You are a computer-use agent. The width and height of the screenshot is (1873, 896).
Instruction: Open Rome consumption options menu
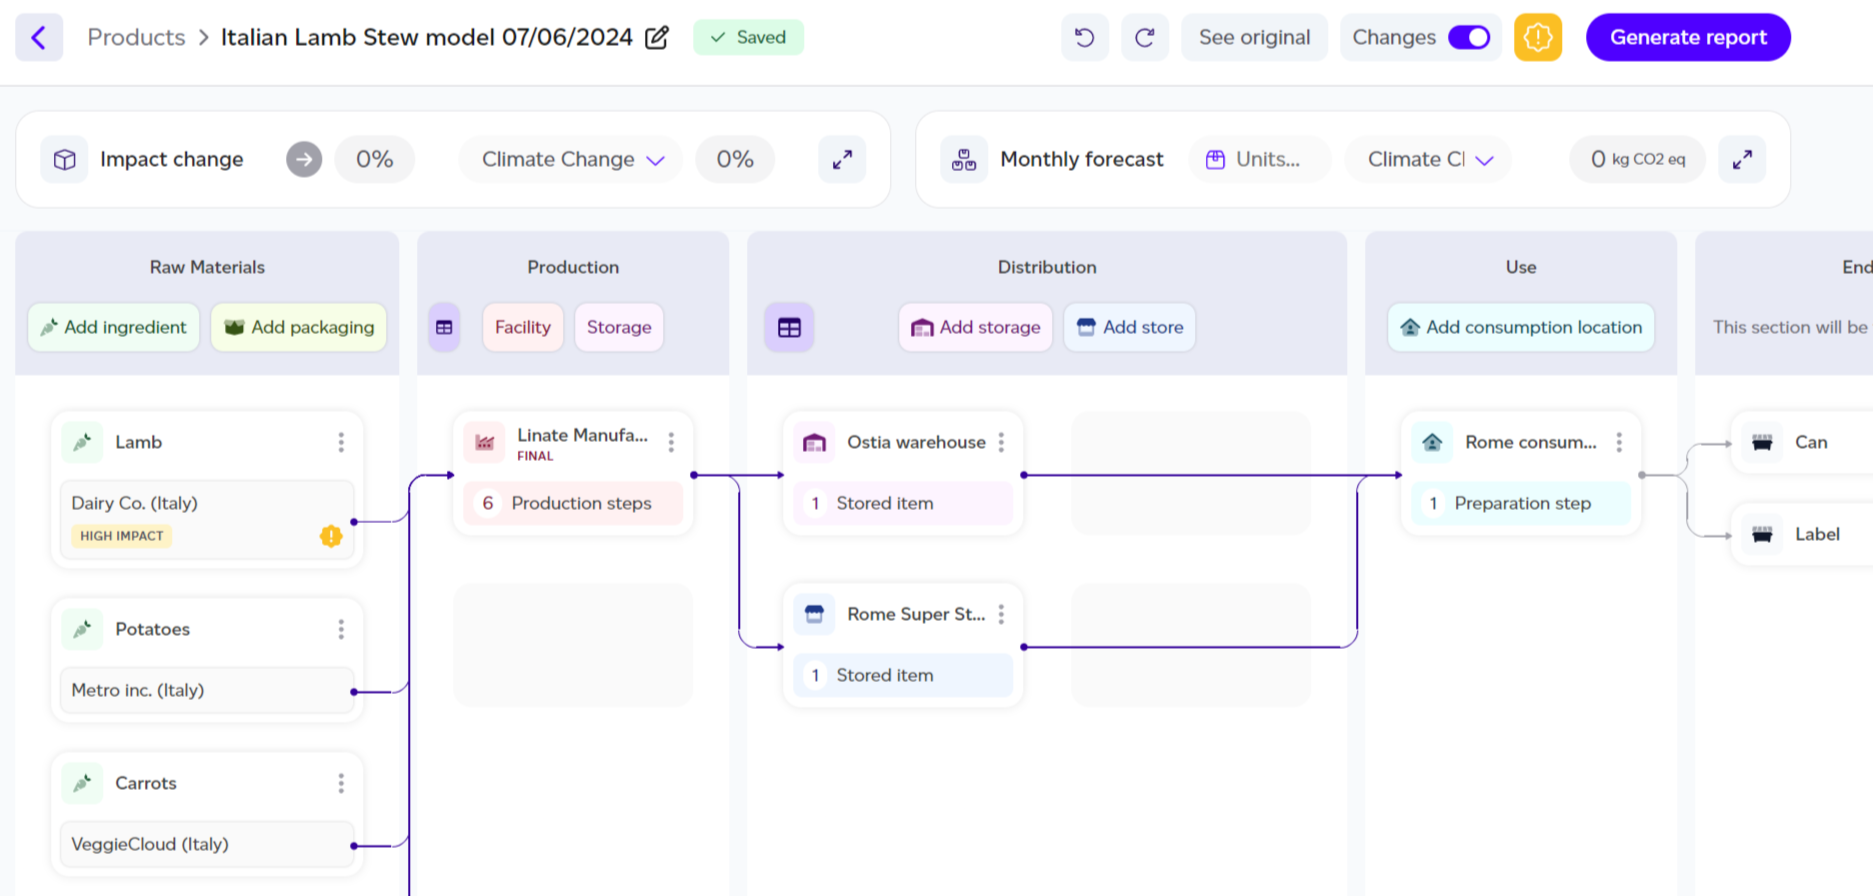1619,442
